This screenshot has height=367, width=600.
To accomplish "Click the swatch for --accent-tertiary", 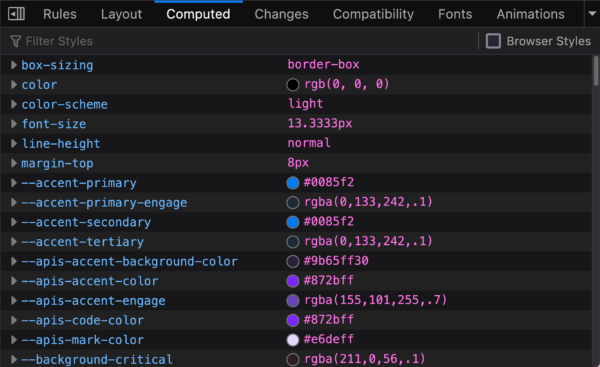I will click(293, 242).
